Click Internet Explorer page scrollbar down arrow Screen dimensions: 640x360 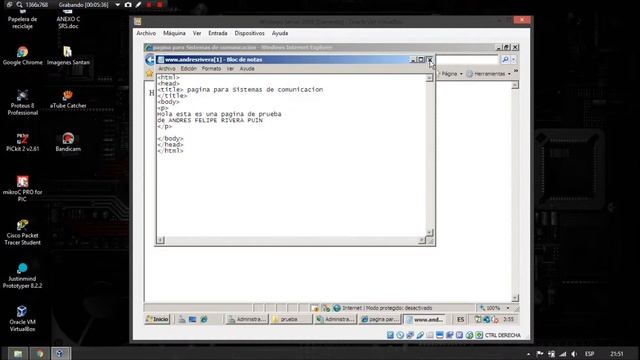tap(515, 298)
